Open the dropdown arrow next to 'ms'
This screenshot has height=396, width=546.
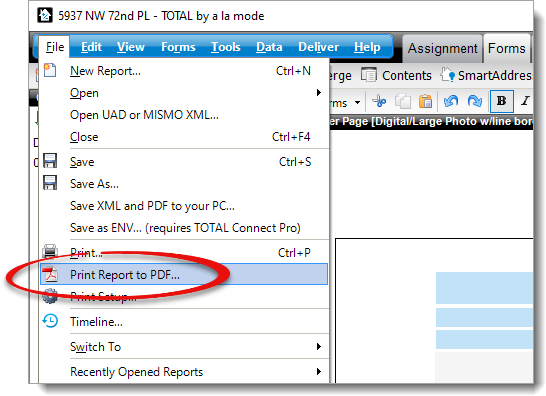[x=357, y=102]
